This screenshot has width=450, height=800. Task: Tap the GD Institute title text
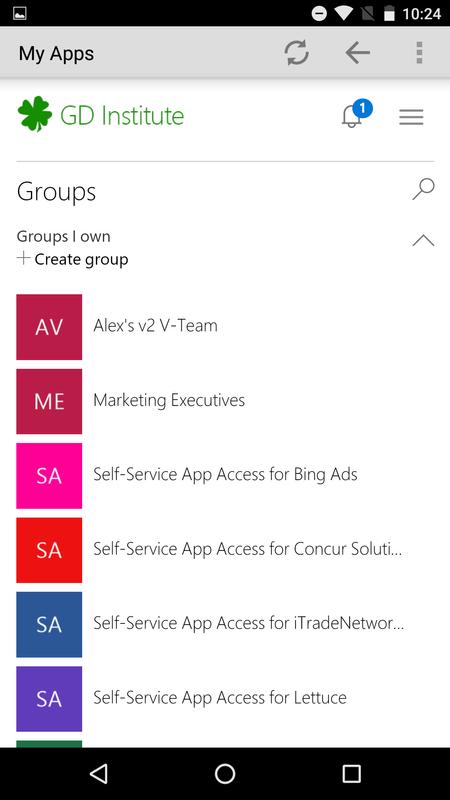122,115
